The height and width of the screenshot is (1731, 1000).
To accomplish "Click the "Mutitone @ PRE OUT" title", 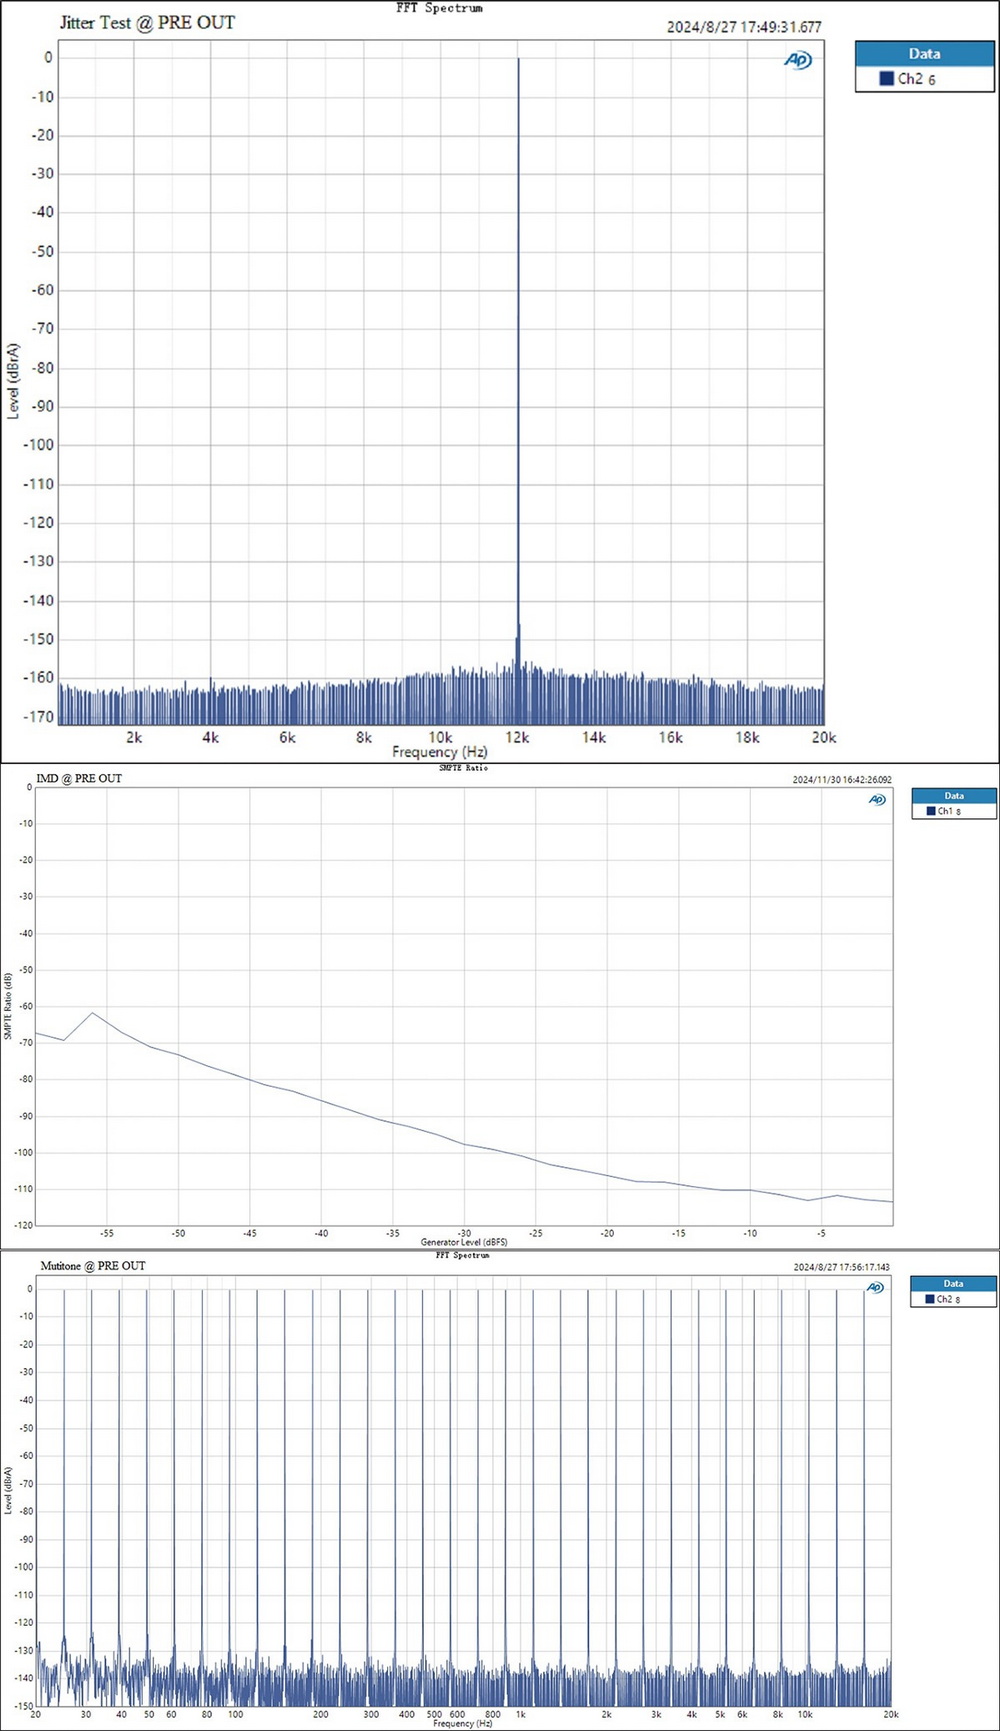I will click(93, 1265).
